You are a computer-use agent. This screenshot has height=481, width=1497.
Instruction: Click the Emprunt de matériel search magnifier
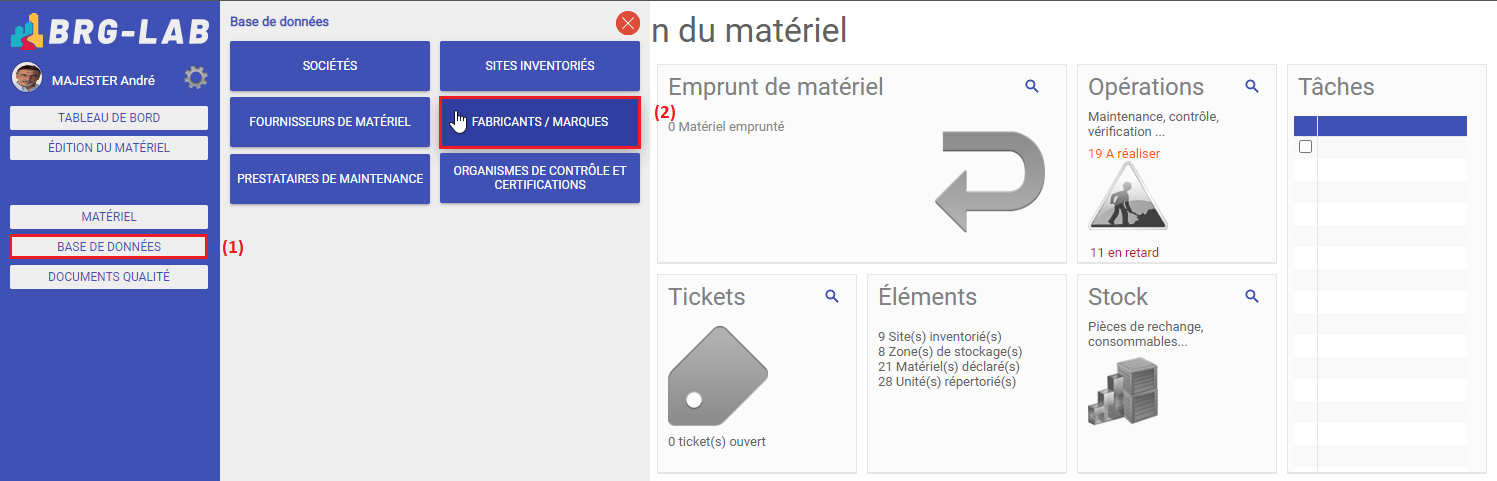point(1032,87)
